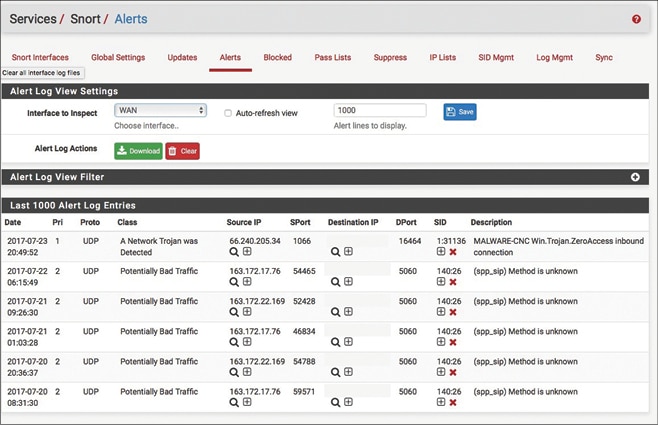Screen dimensions: 658x425
Task: Open the Interface to Inspect WAN dropdown
Action: pos(160,111)
